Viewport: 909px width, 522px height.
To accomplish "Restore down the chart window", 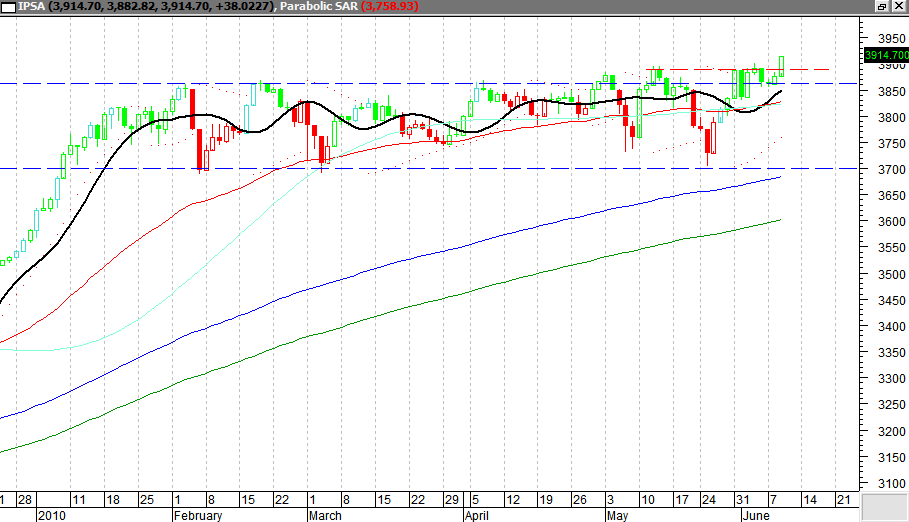I will [882, 6].
